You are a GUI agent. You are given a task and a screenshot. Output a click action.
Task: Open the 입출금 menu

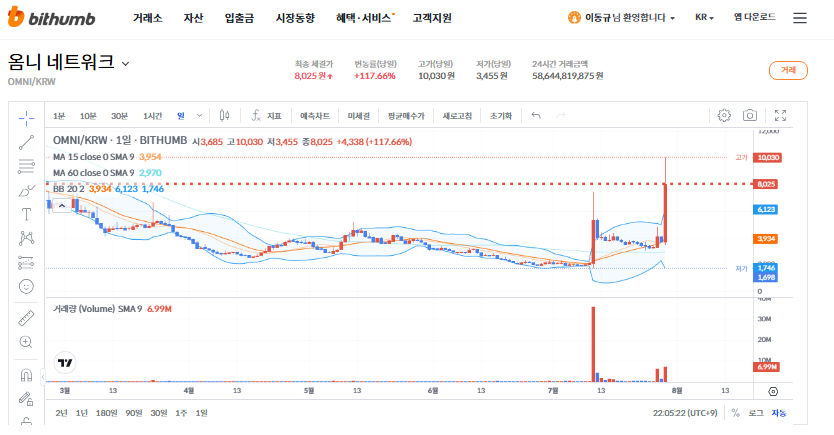click(239, 18)
